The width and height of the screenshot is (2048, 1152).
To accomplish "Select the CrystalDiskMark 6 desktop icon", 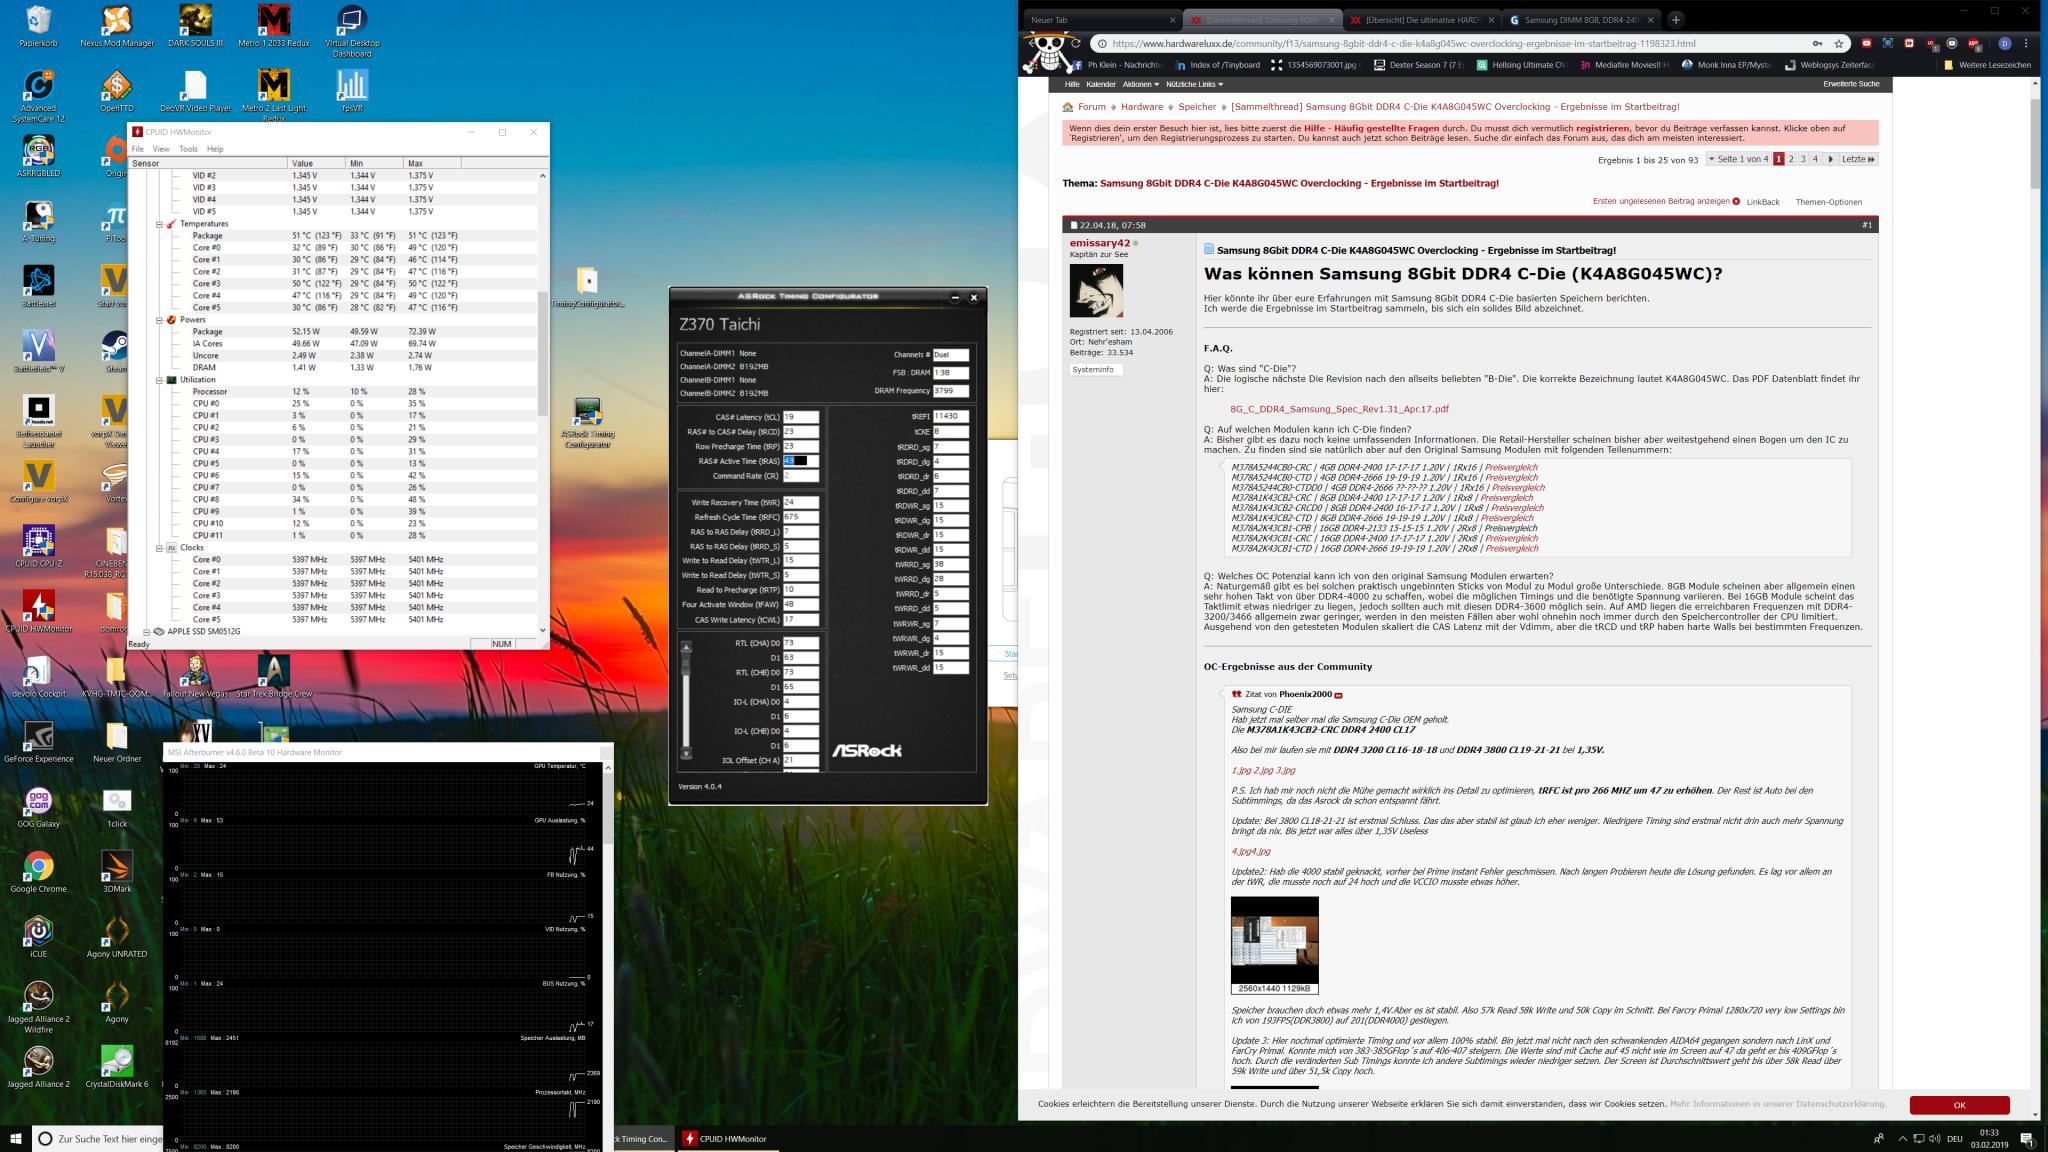I will pyautogui.click(x=117, y=1067).
